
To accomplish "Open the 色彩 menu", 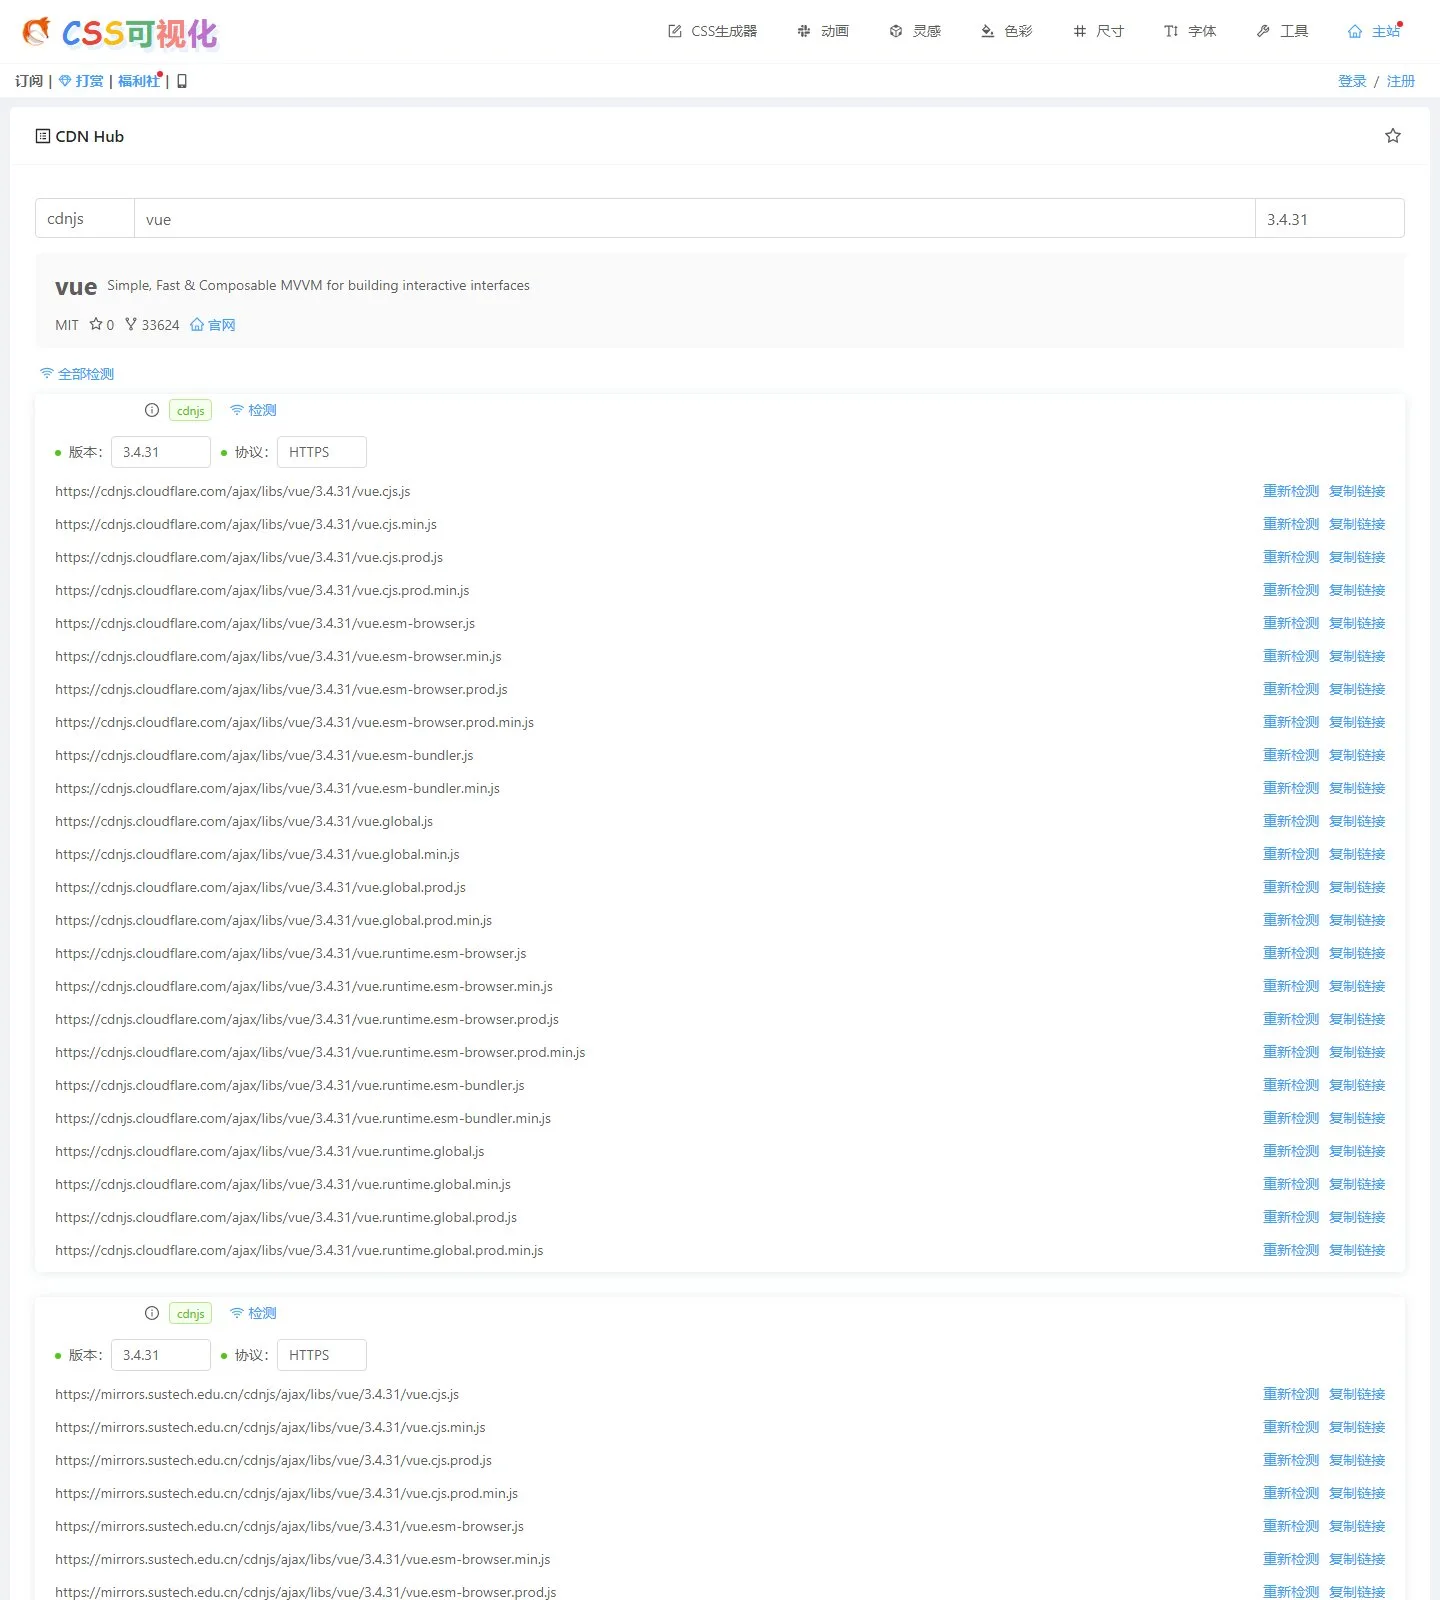I will click(1006, 31).
